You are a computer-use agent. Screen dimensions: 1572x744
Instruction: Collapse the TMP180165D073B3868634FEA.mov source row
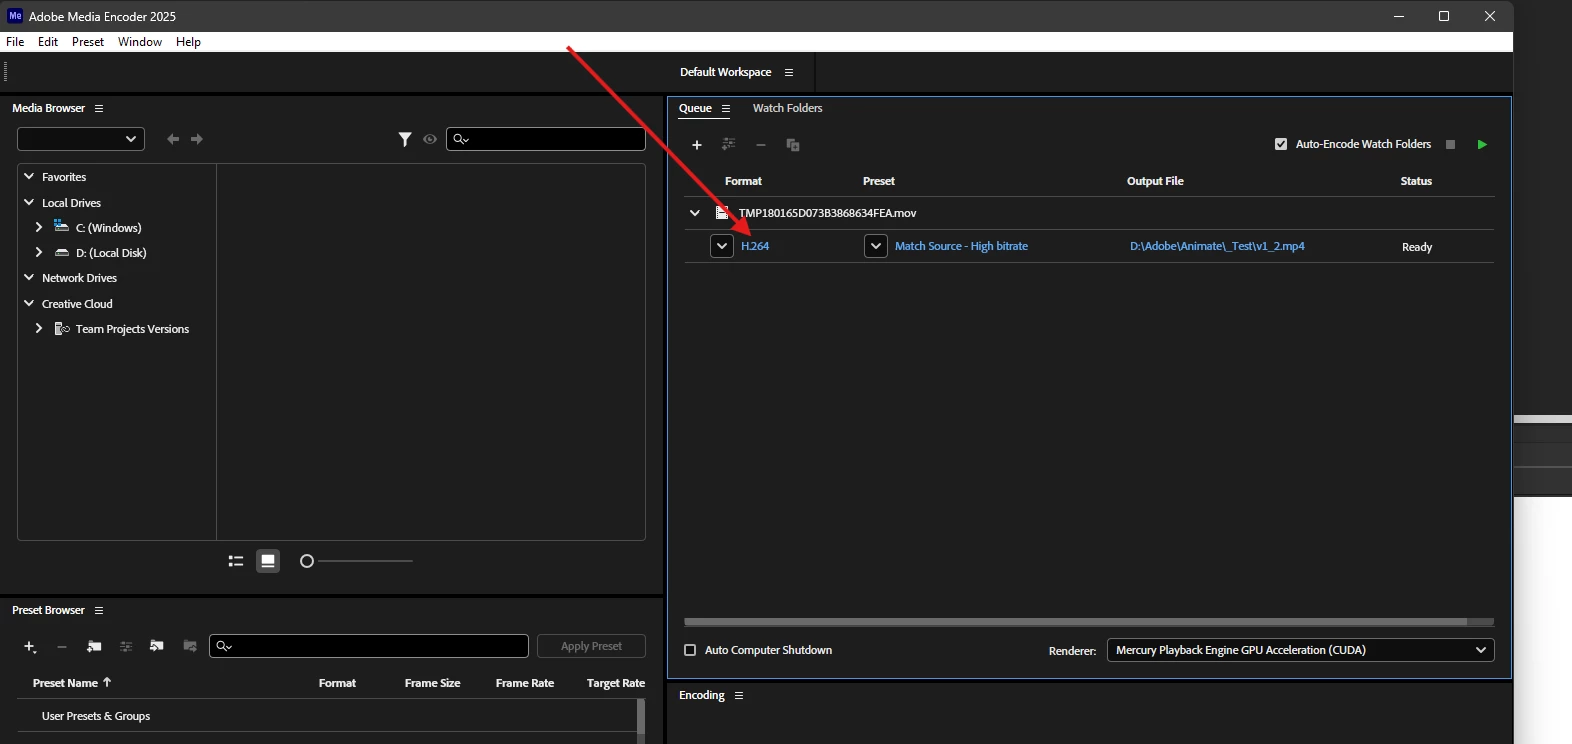pyautogui.click(x=695, y=213)
